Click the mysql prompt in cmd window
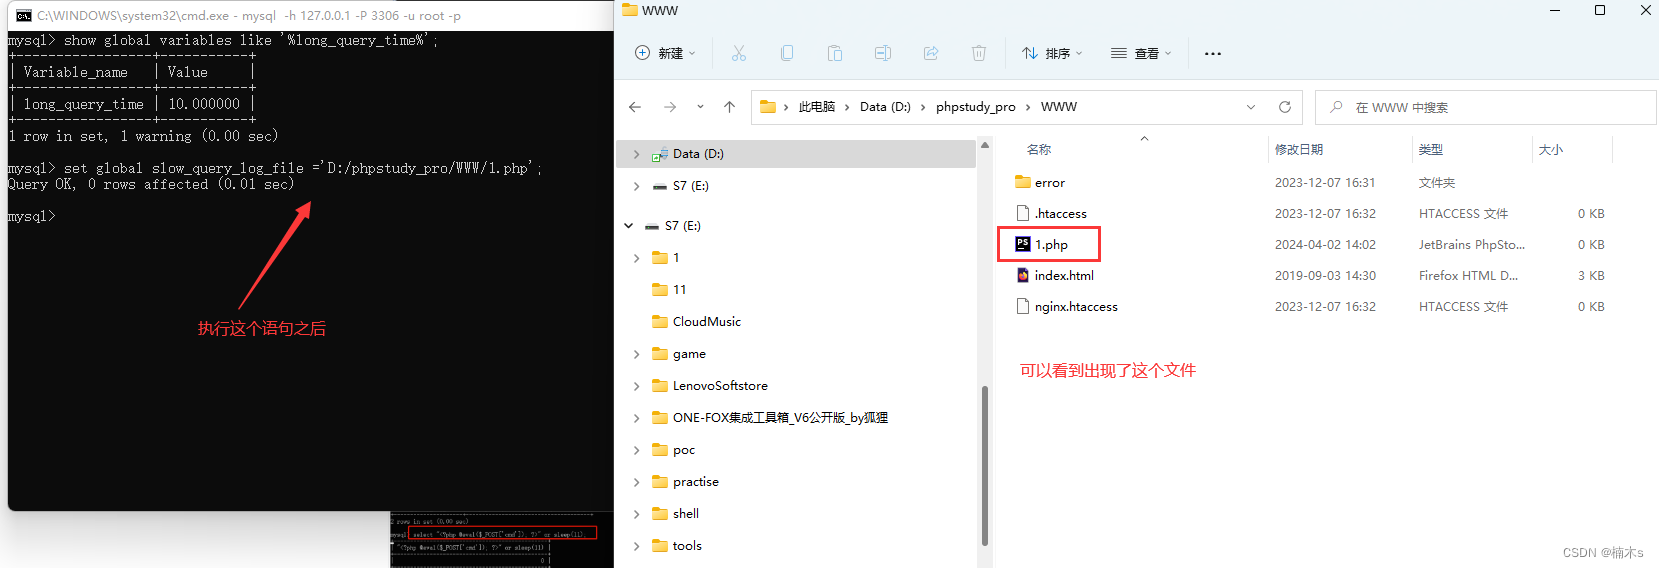 point(31,216)
